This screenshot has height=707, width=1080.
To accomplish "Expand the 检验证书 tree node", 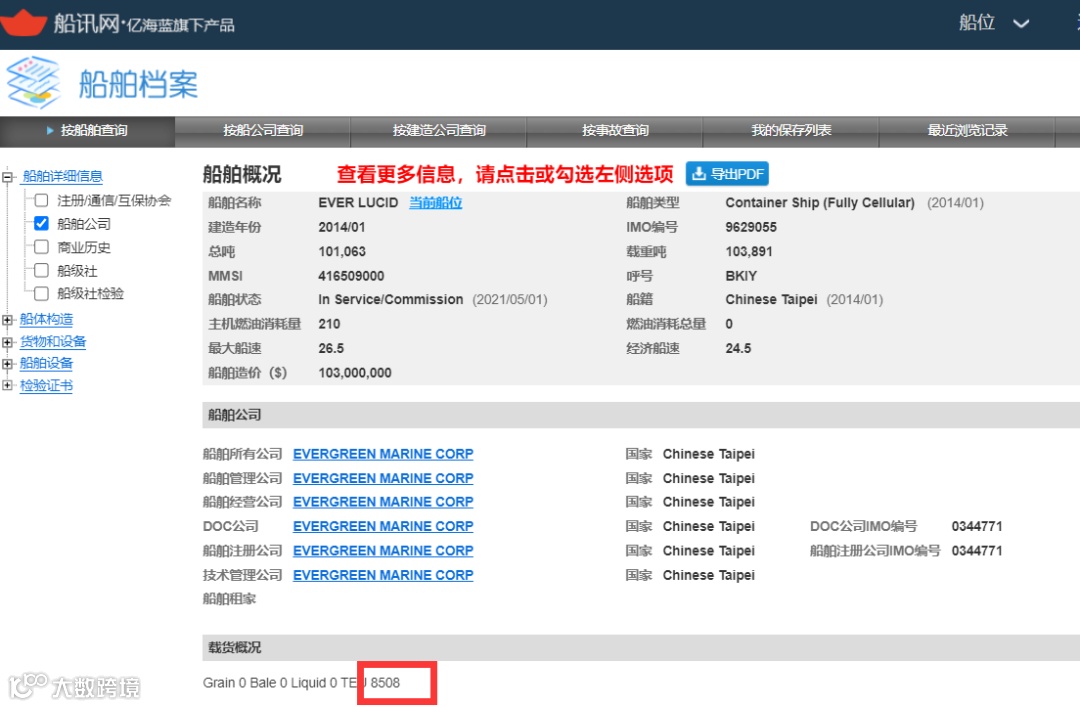I will point(8,386).
